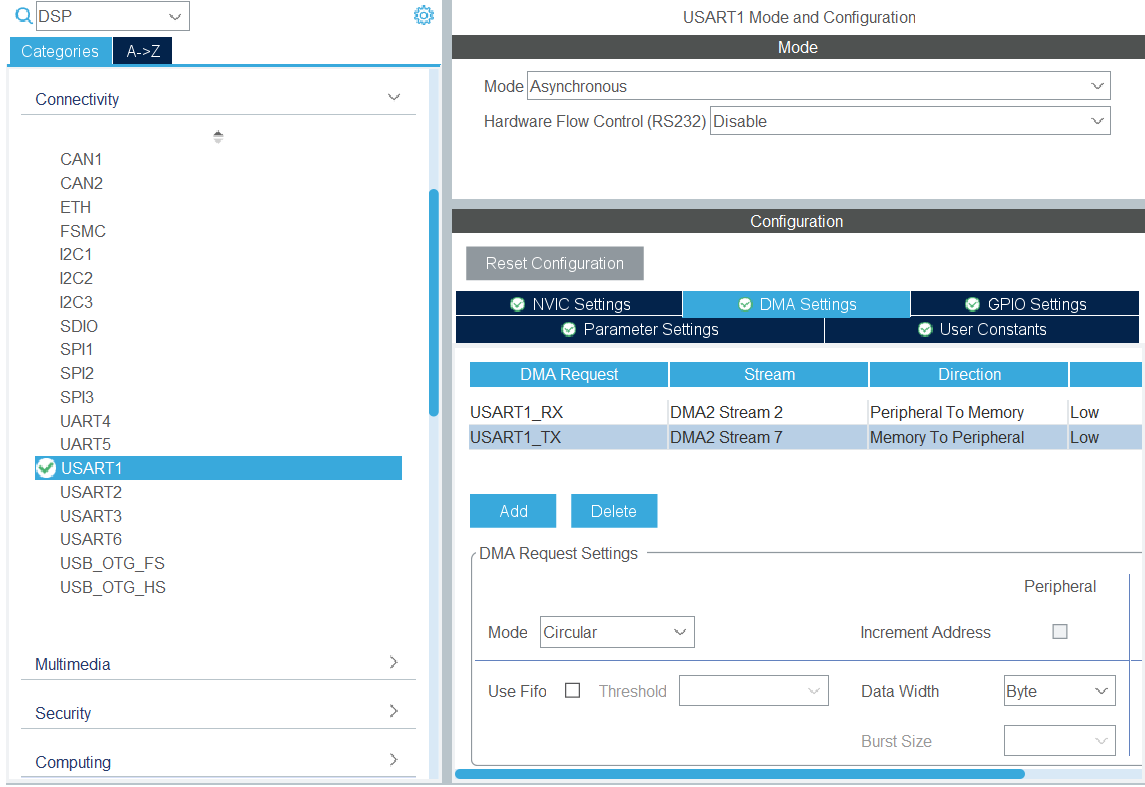
Task: Open the DMA Mode Circular dropdown
Action: pos(617,632)
